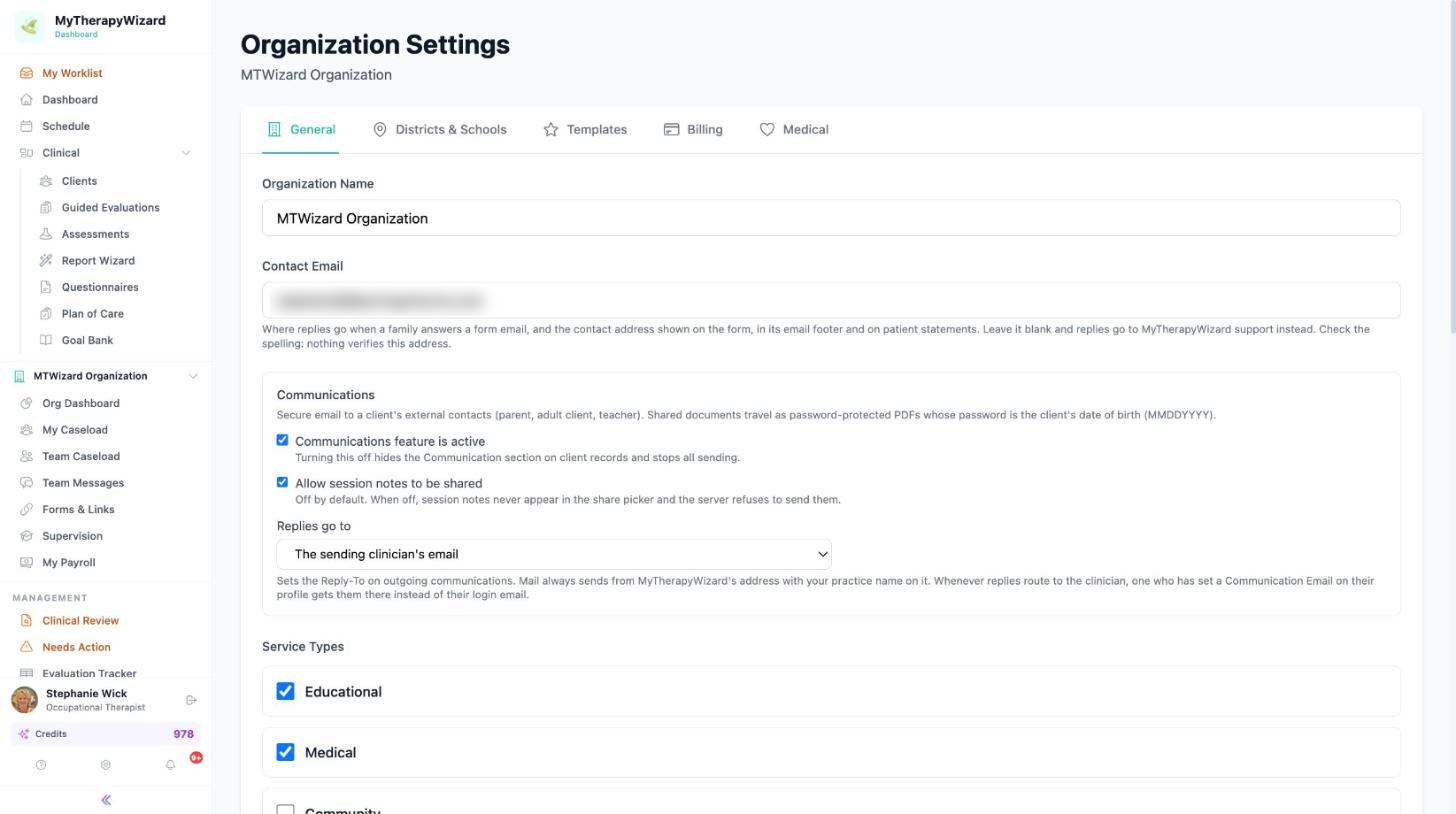
Task: Click Stephanie Wick's profile photo
Action: point(25,700)
